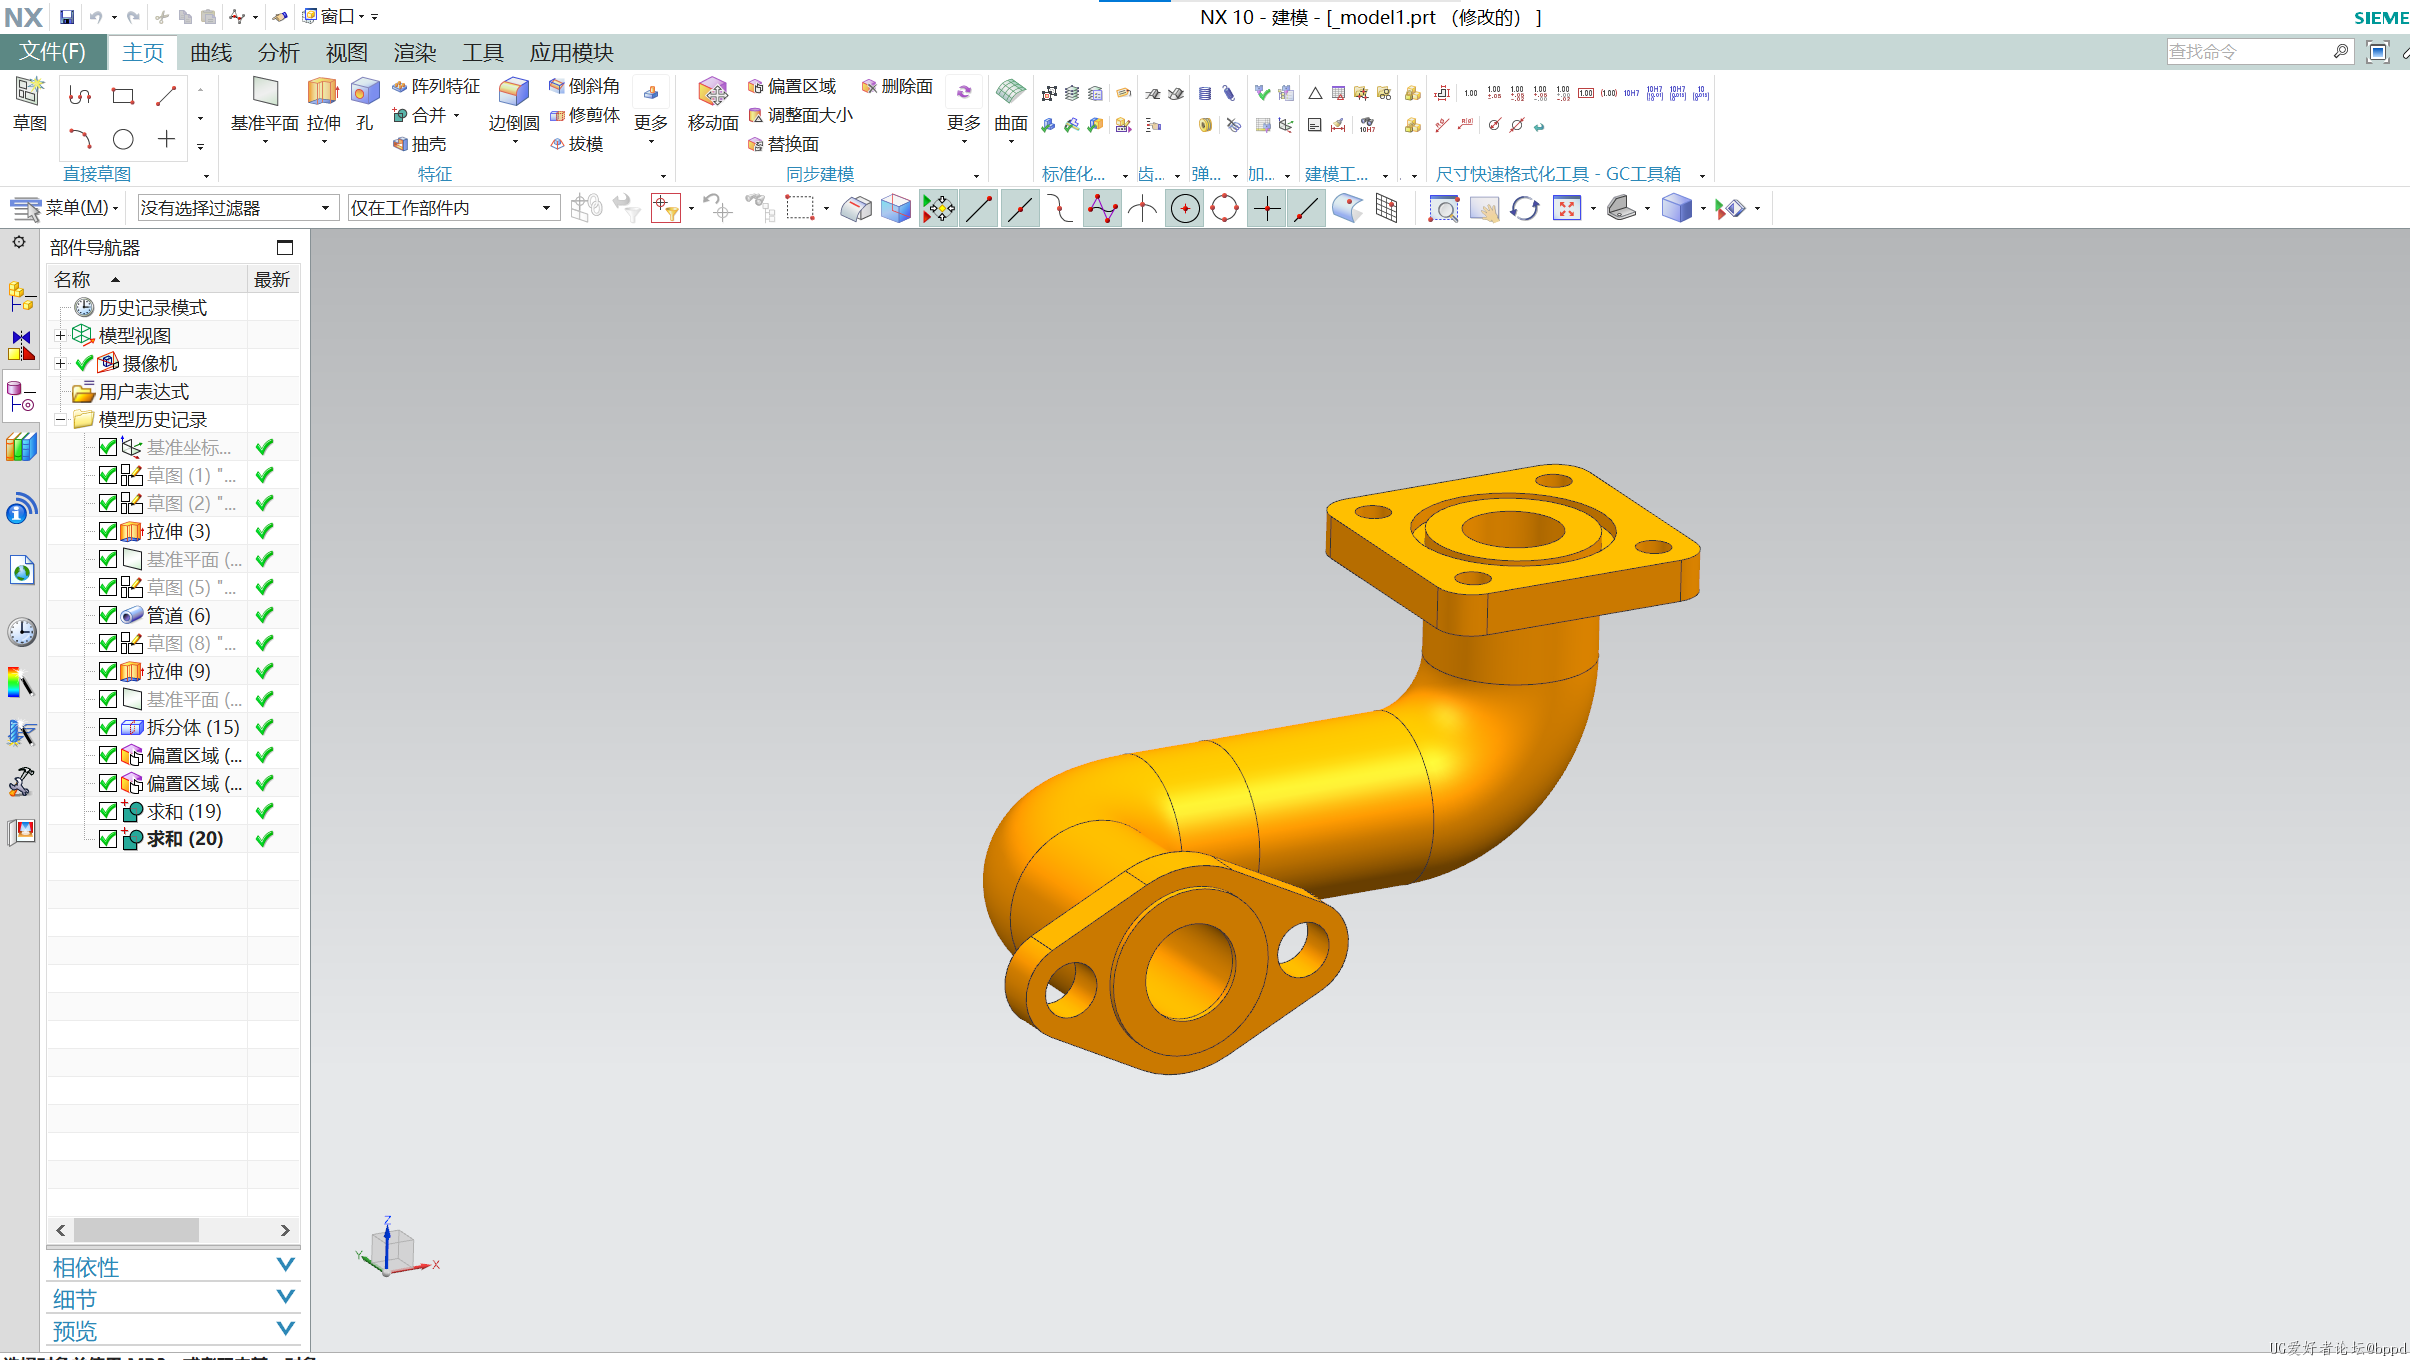Maximize the 部件导航器 panel
This screenshot has height=1360, width=2410.
point(285,247)
